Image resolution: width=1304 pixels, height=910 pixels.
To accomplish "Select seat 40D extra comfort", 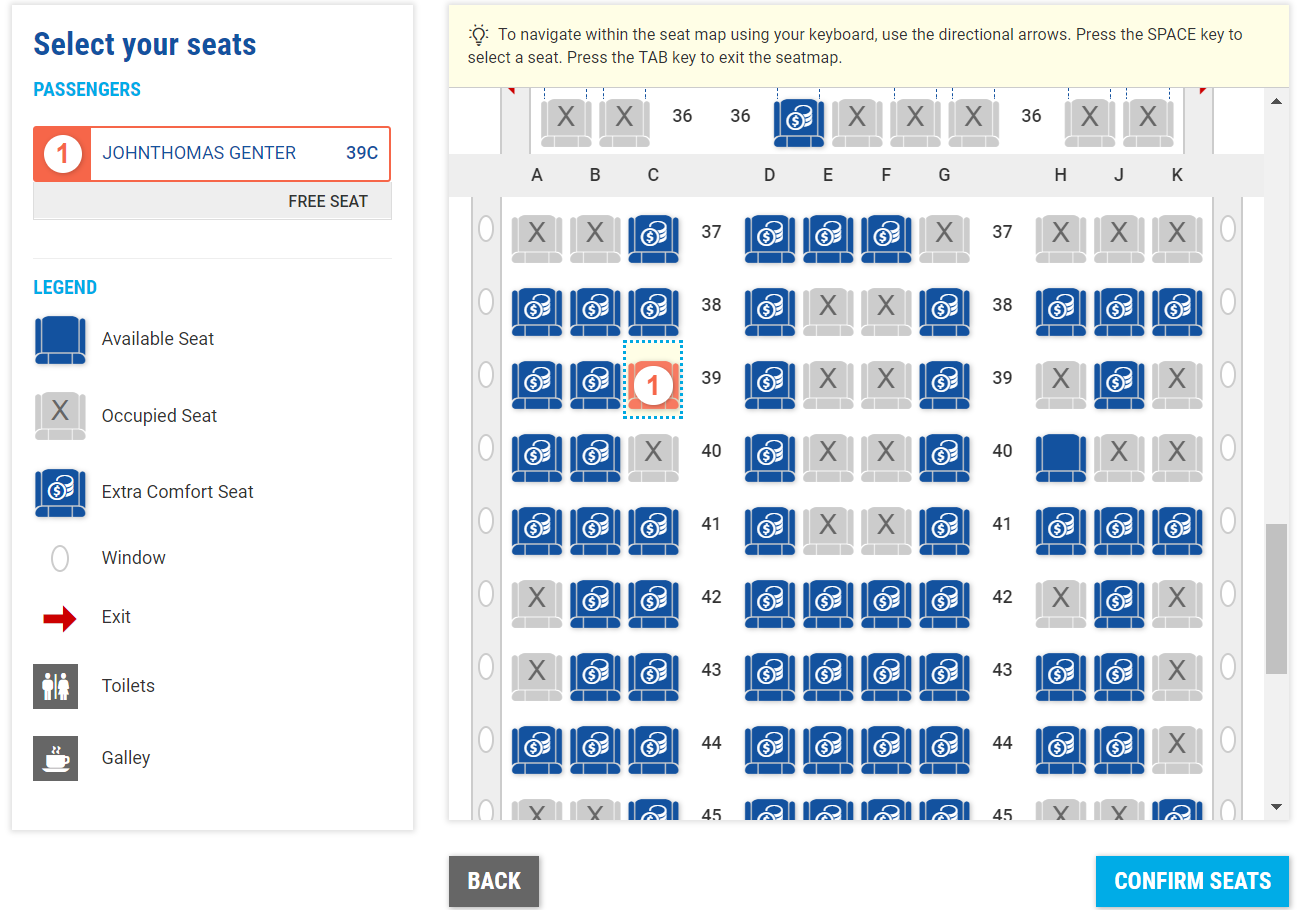I will point(769,458).
